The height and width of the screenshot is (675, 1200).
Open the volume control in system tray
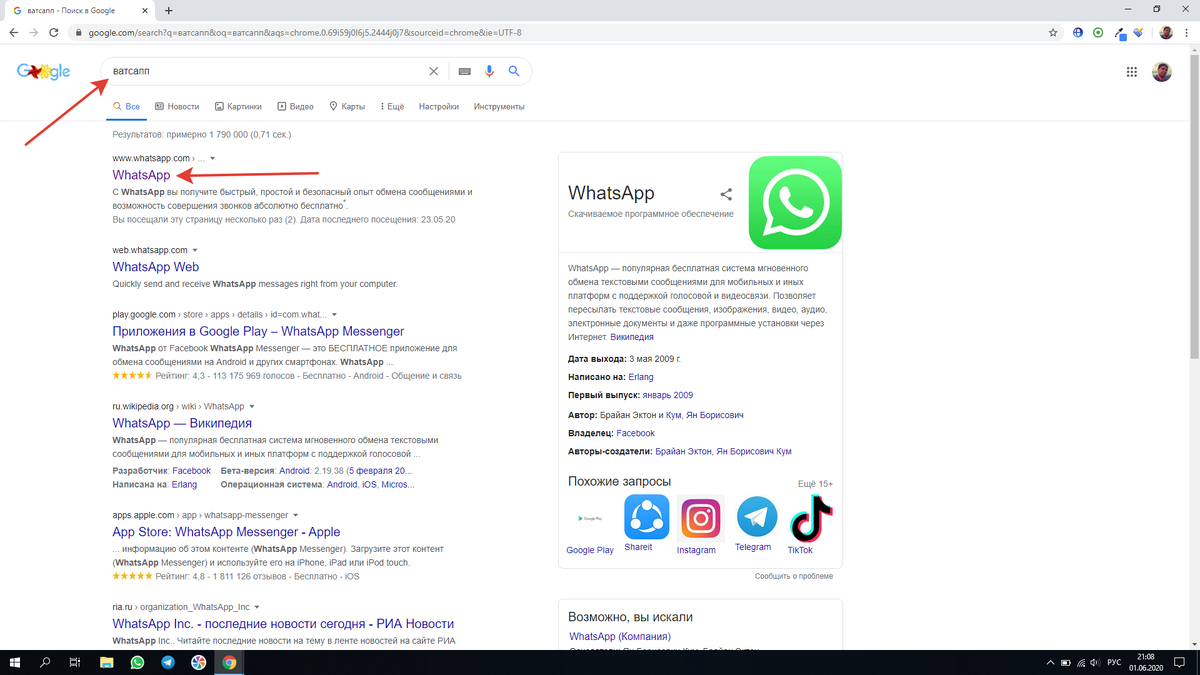tap(1097, 662)
